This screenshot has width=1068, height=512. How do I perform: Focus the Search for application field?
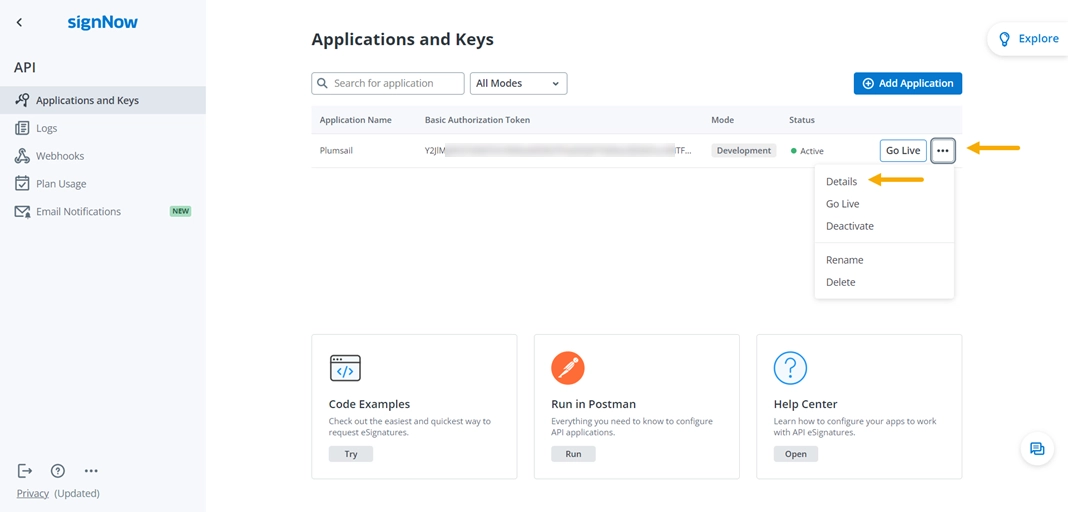click(x=388, y=84)
